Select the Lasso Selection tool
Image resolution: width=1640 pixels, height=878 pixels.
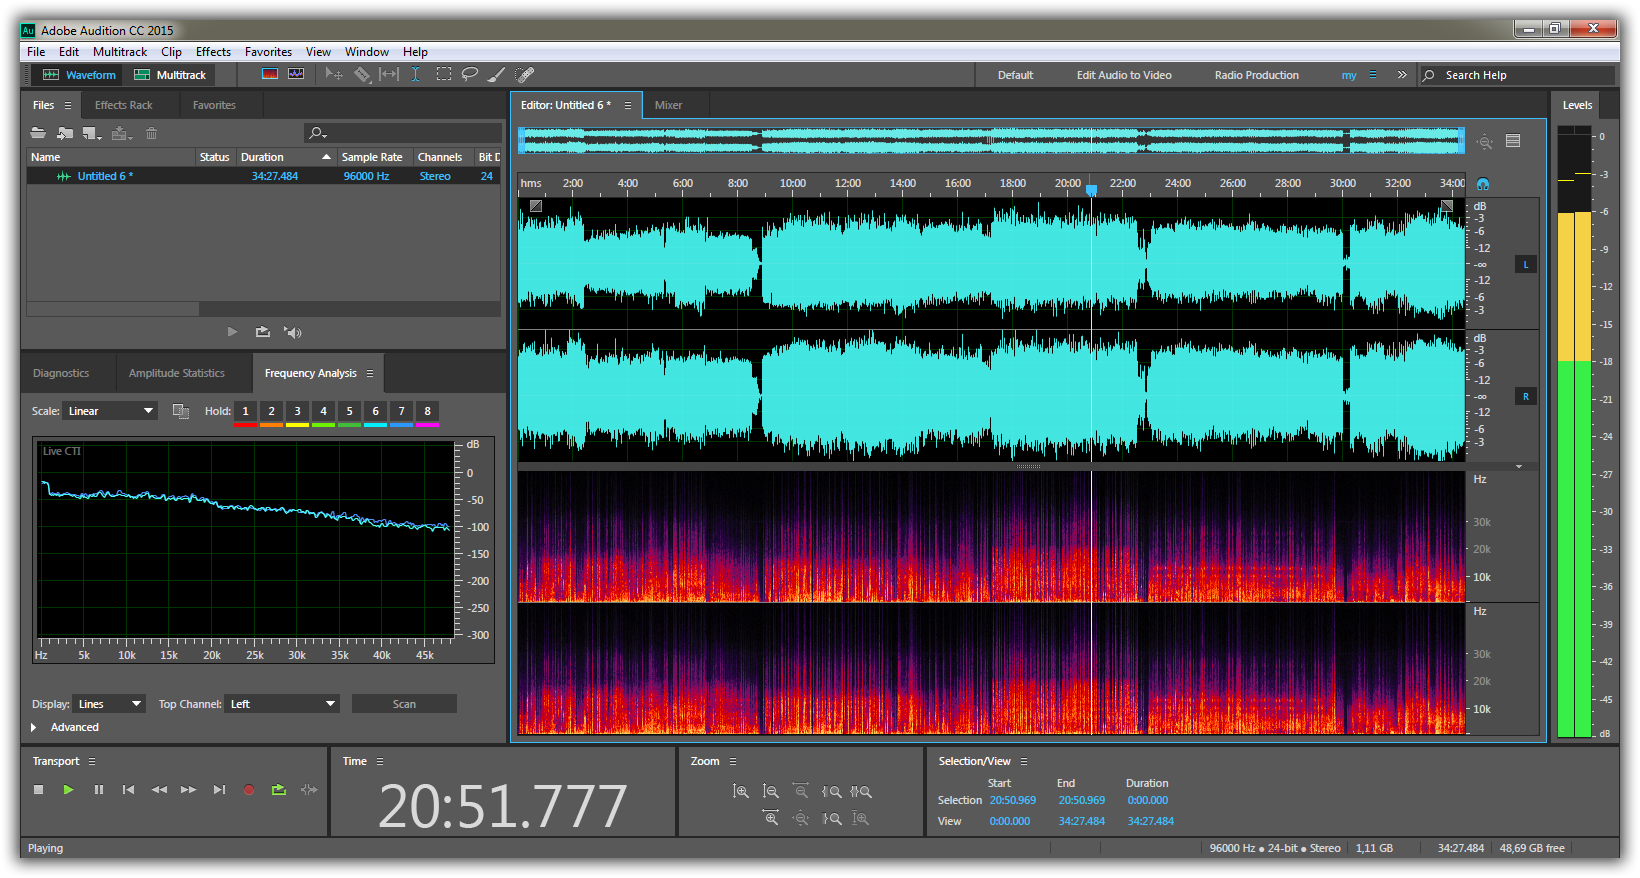click(469, 74)
